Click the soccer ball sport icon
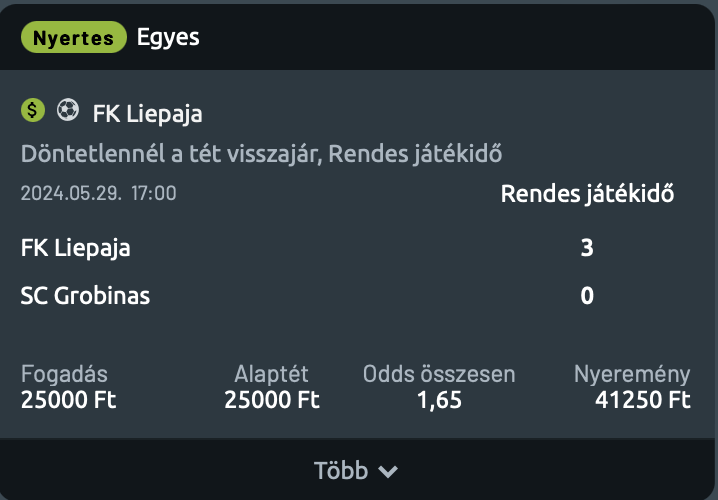This screenshot has height=500, width=718. (x=68, y=110)
